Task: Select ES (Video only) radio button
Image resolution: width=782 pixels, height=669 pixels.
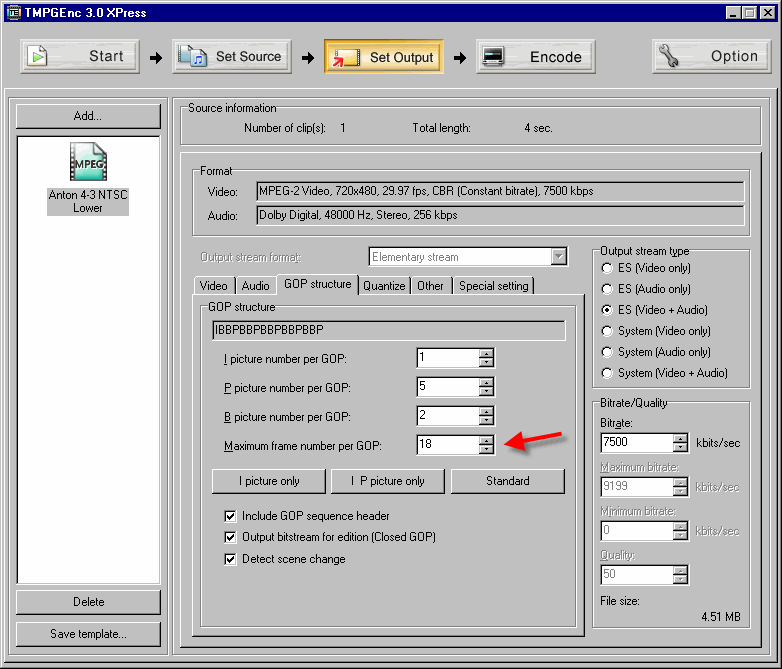Action: point(607,268)
